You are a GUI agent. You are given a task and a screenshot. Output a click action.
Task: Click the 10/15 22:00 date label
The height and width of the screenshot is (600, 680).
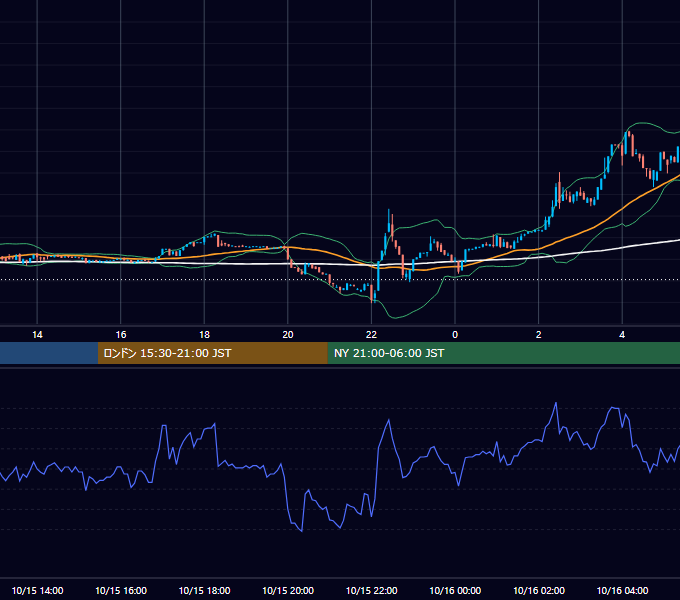(x=371, y=590)
